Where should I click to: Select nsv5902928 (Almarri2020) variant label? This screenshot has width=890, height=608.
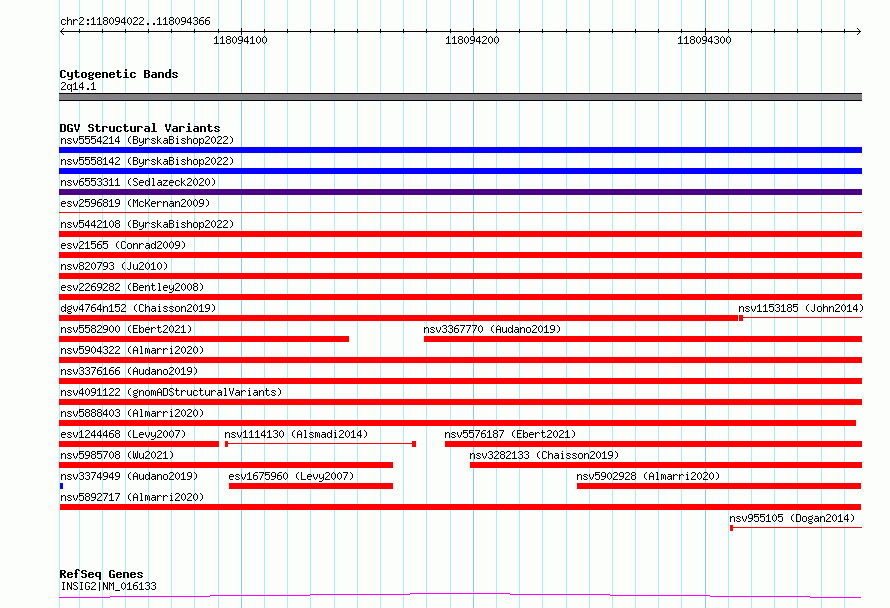[648, 476]
